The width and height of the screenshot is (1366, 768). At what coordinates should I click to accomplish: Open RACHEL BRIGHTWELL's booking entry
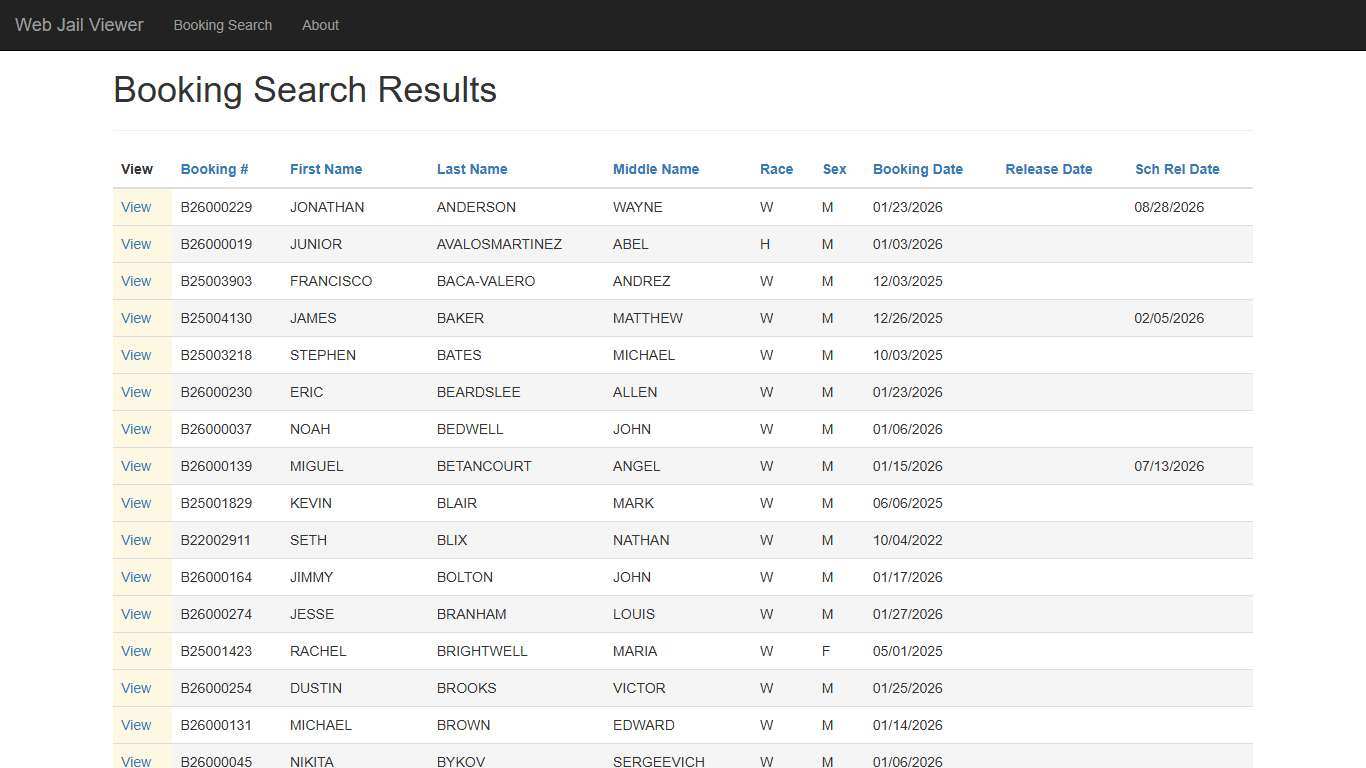click(136, 651)
